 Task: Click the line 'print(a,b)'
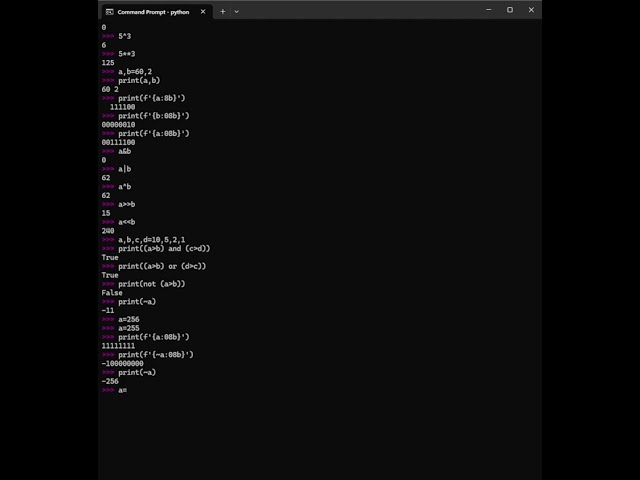[x=131, y=80]
